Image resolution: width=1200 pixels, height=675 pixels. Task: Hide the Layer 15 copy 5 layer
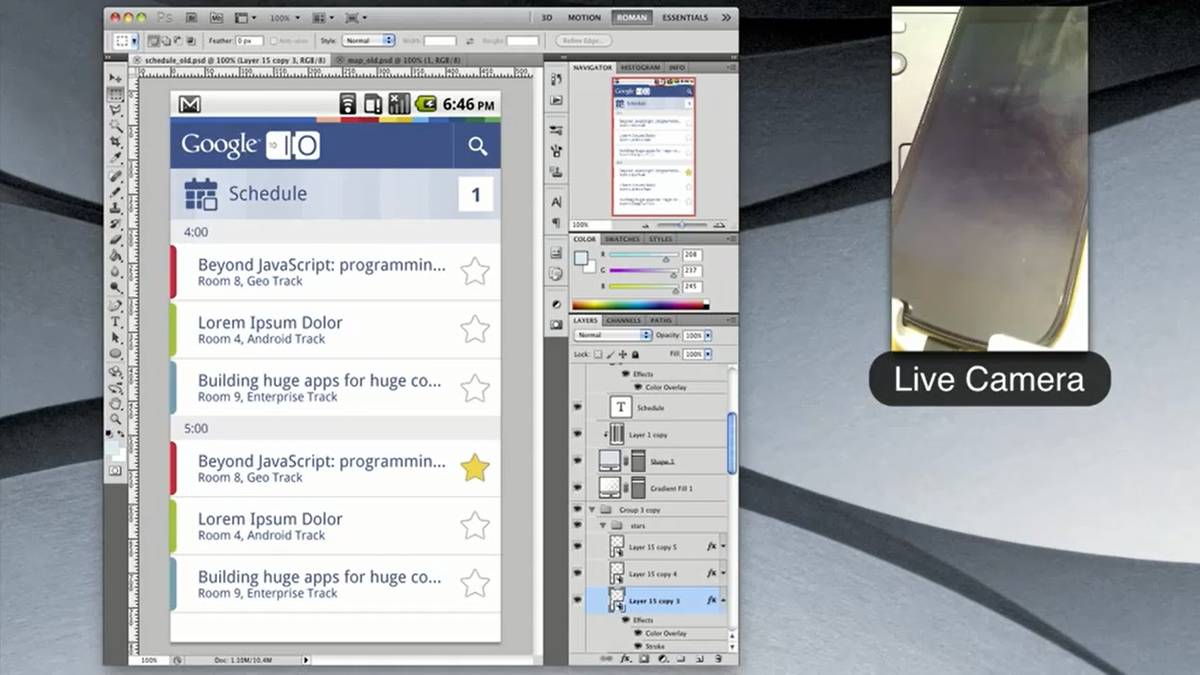tap(578, 547)
